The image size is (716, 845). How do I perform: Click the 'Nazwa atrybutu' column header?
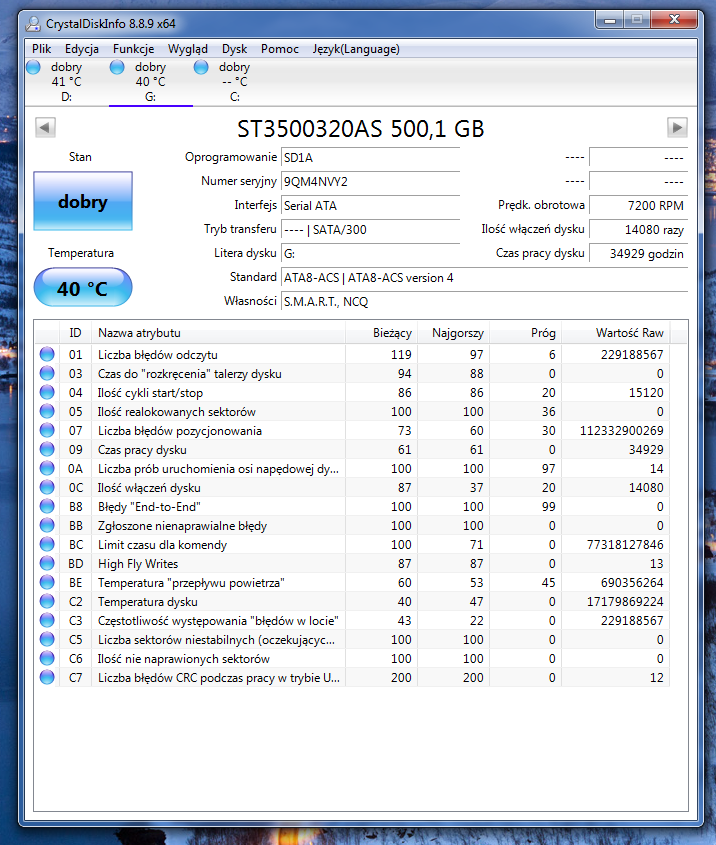point(218,333)
